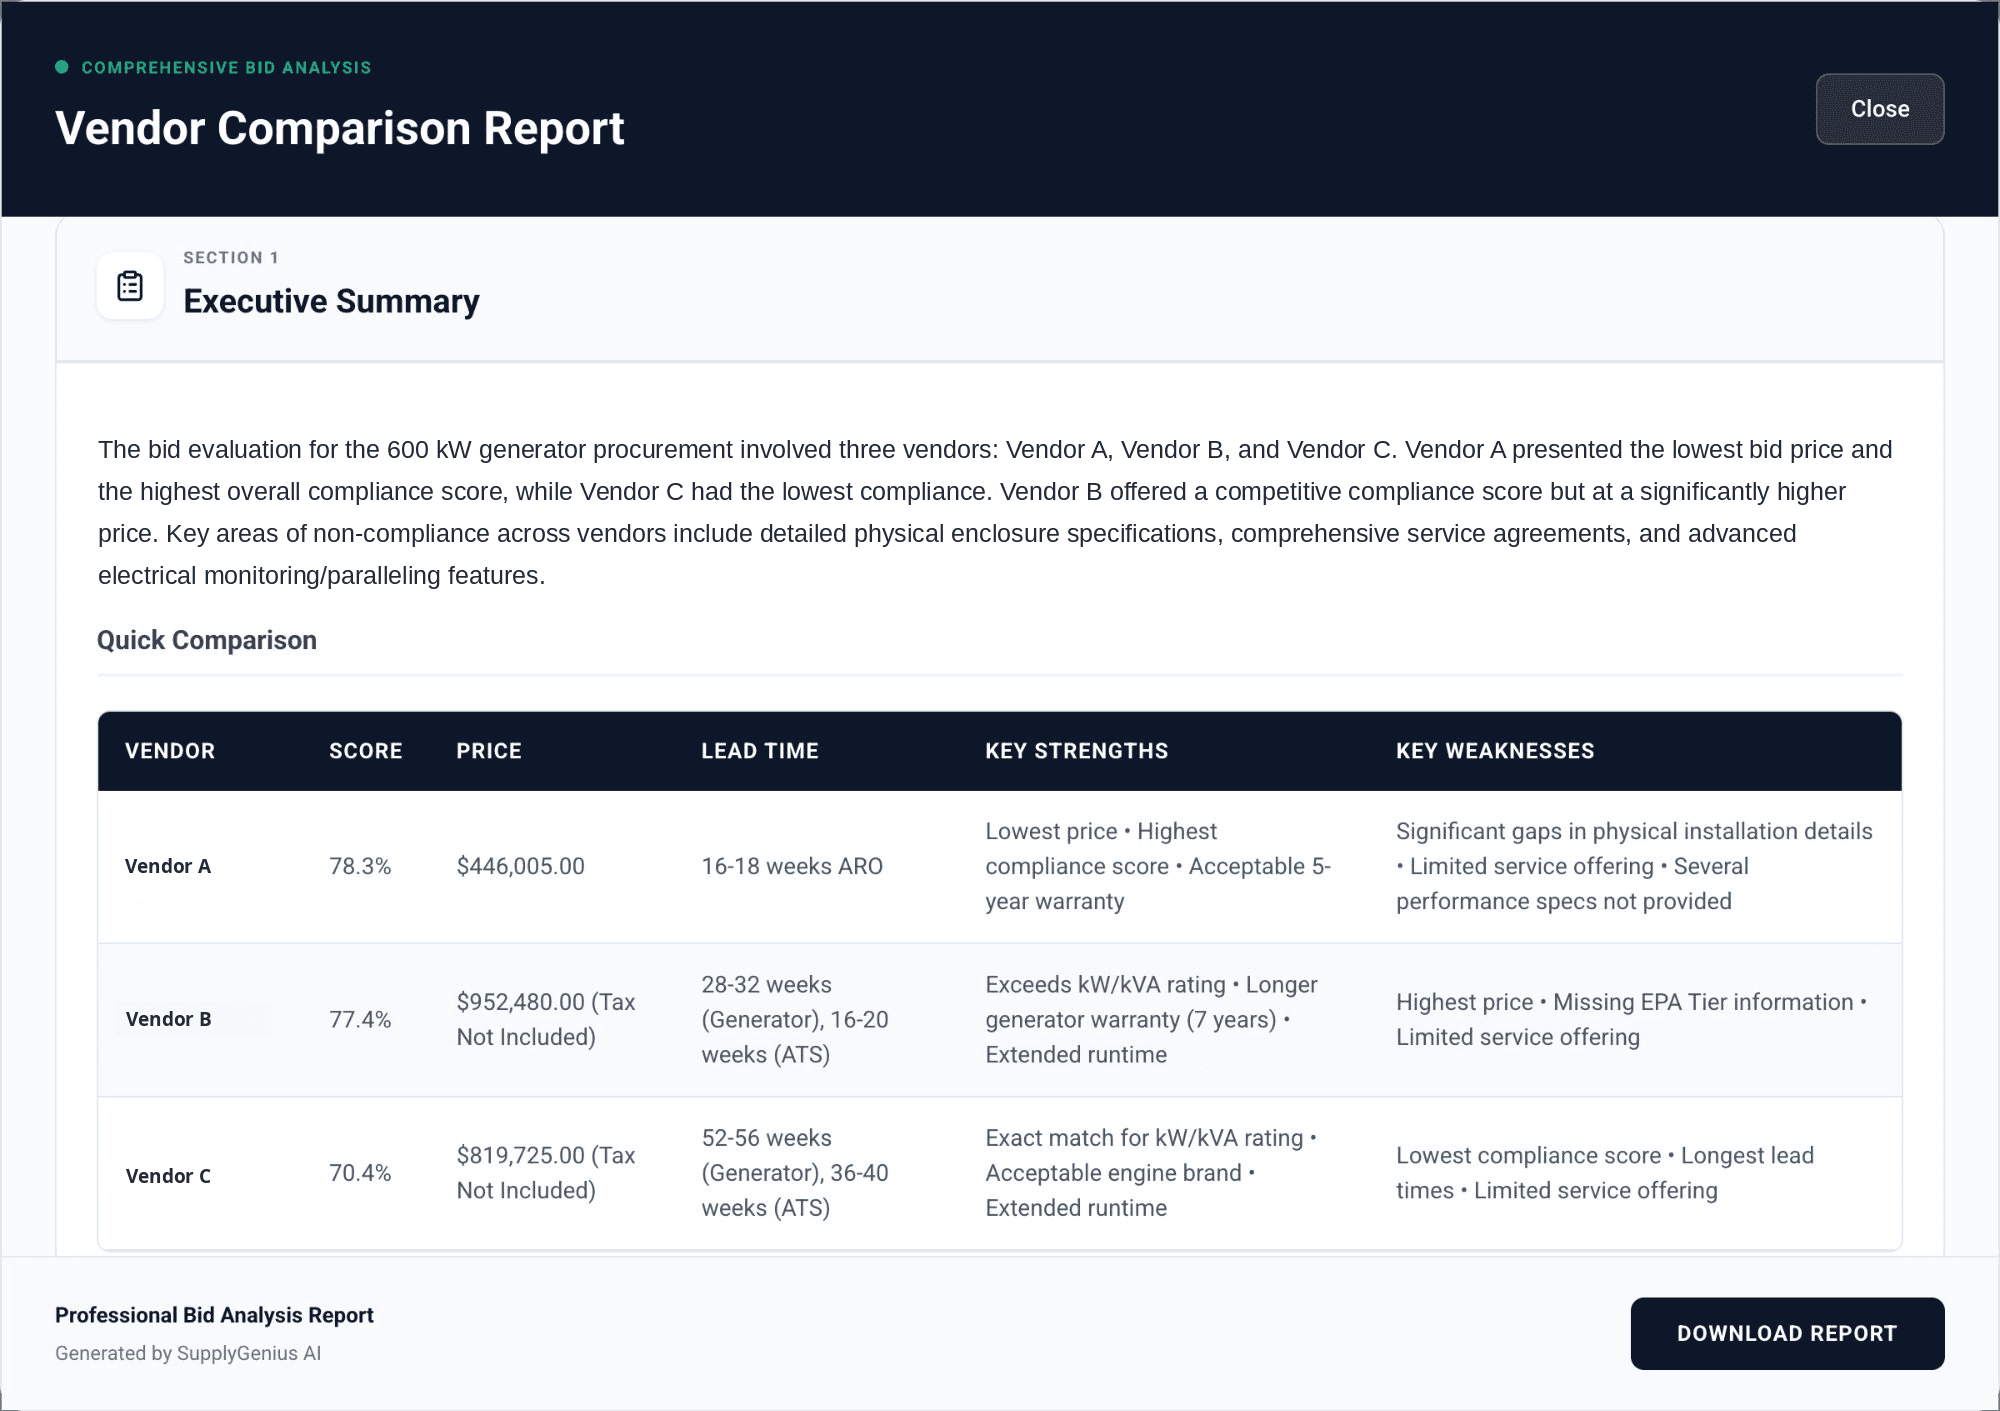Click the Lead Time column header

[759, 751]
